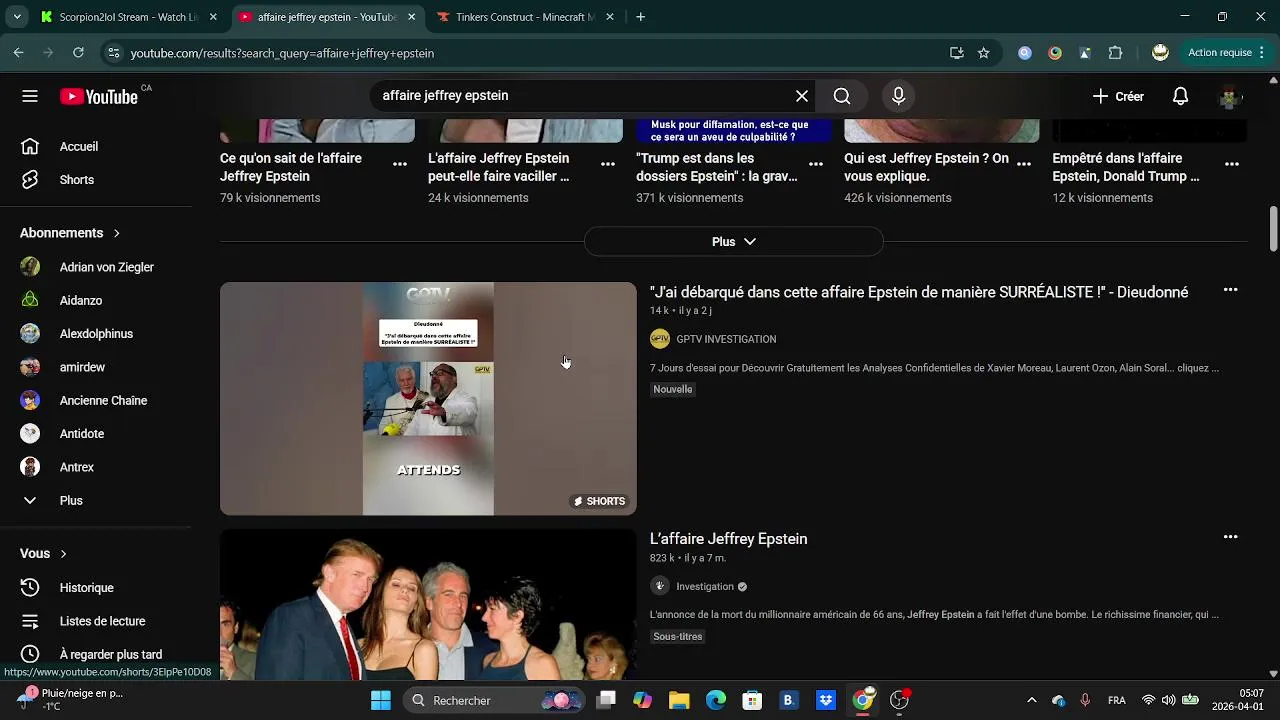Open File Explorer from the taskbar
The height and width of the screenshot is (720, 1280).
[679, 700]
